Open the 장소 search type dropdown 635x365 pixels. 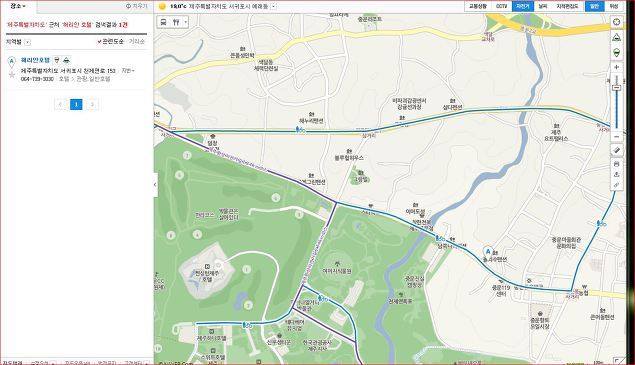(18, 6)
